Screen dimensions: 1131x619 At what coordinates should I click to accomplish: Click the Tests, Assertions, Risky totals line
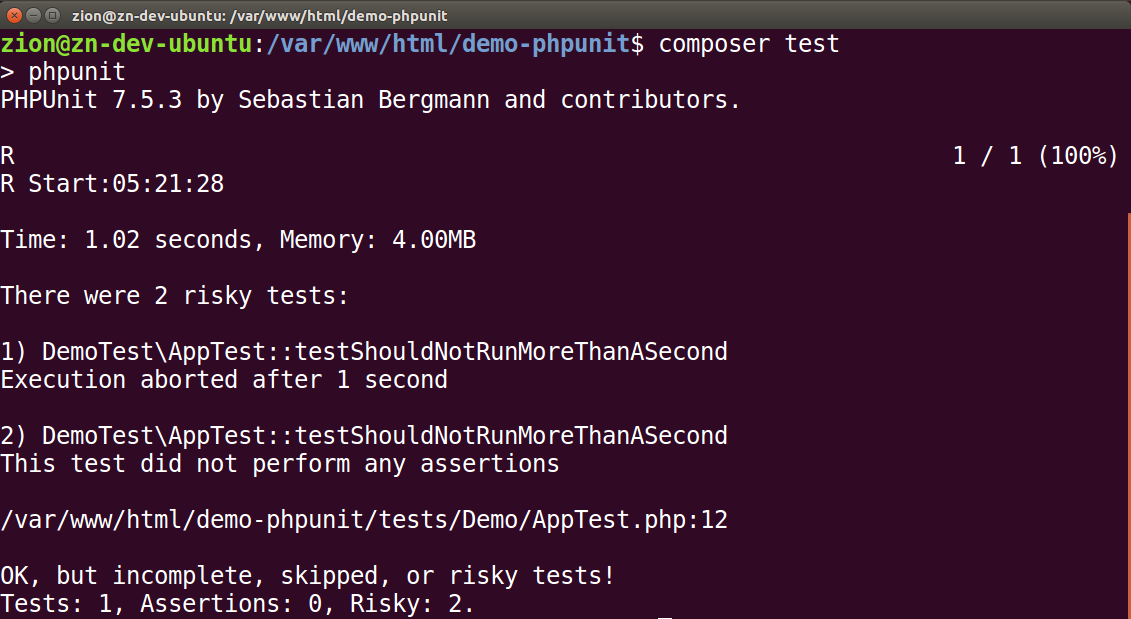[x=238, y=604]
